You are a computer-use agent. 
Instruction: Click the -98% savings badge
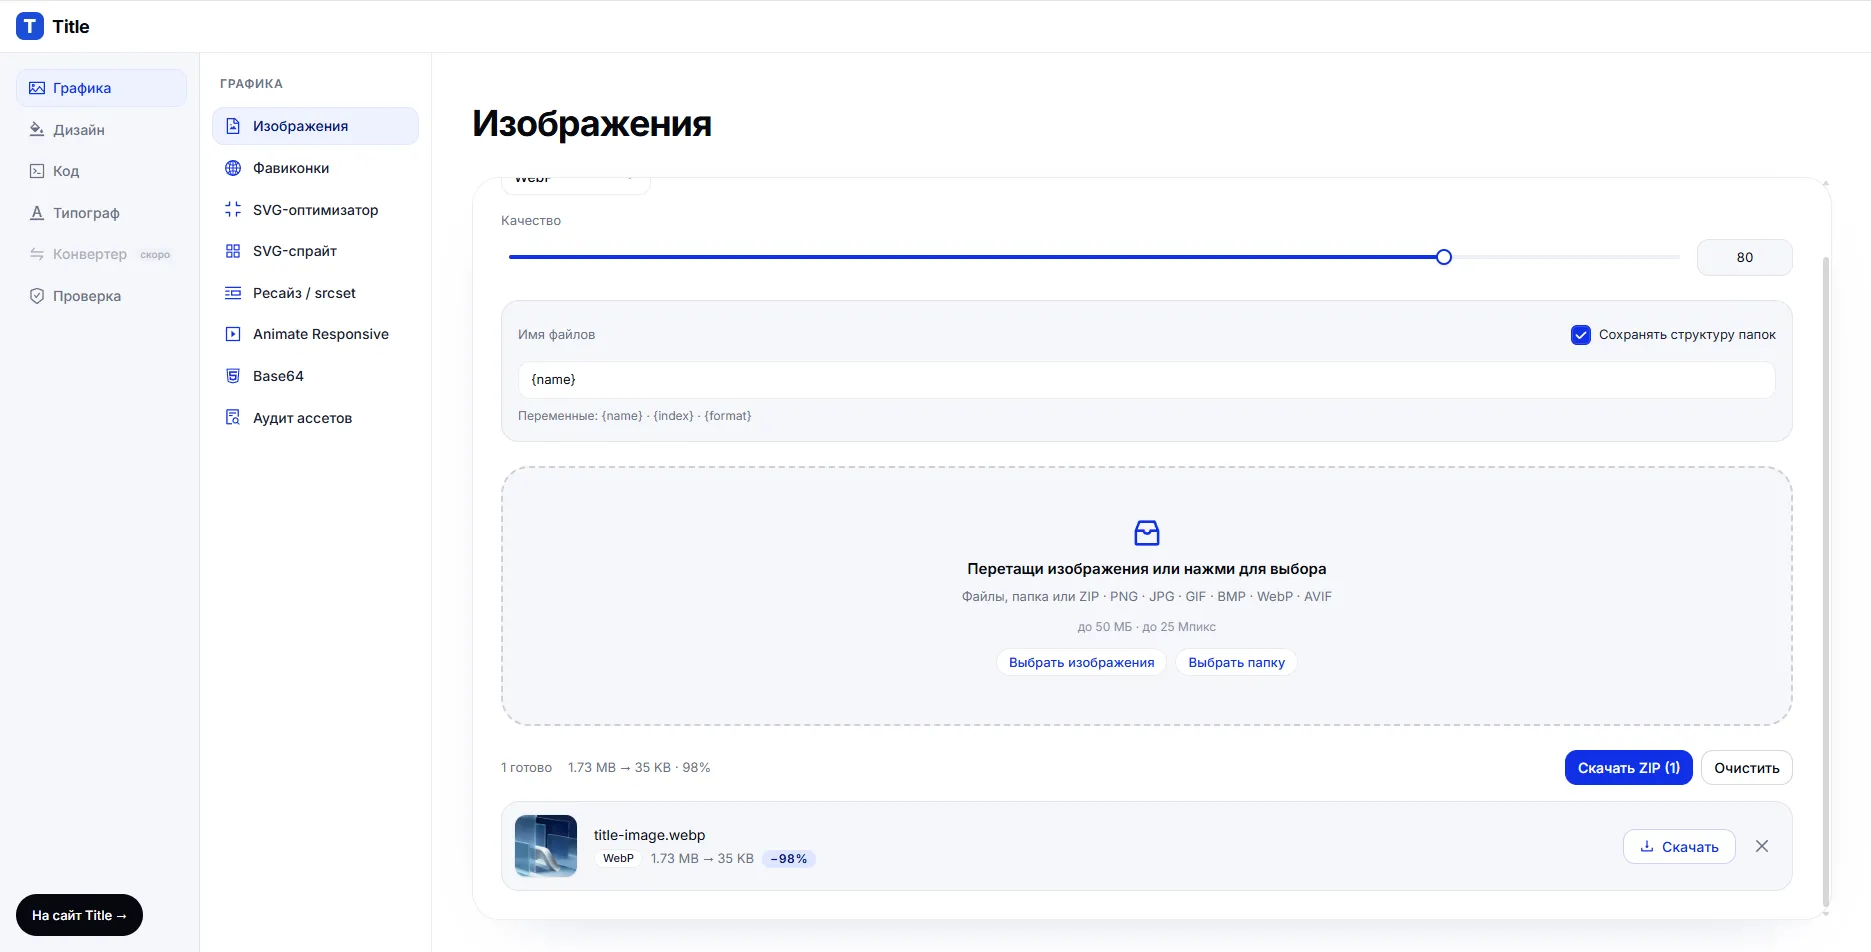pos(789,859)
